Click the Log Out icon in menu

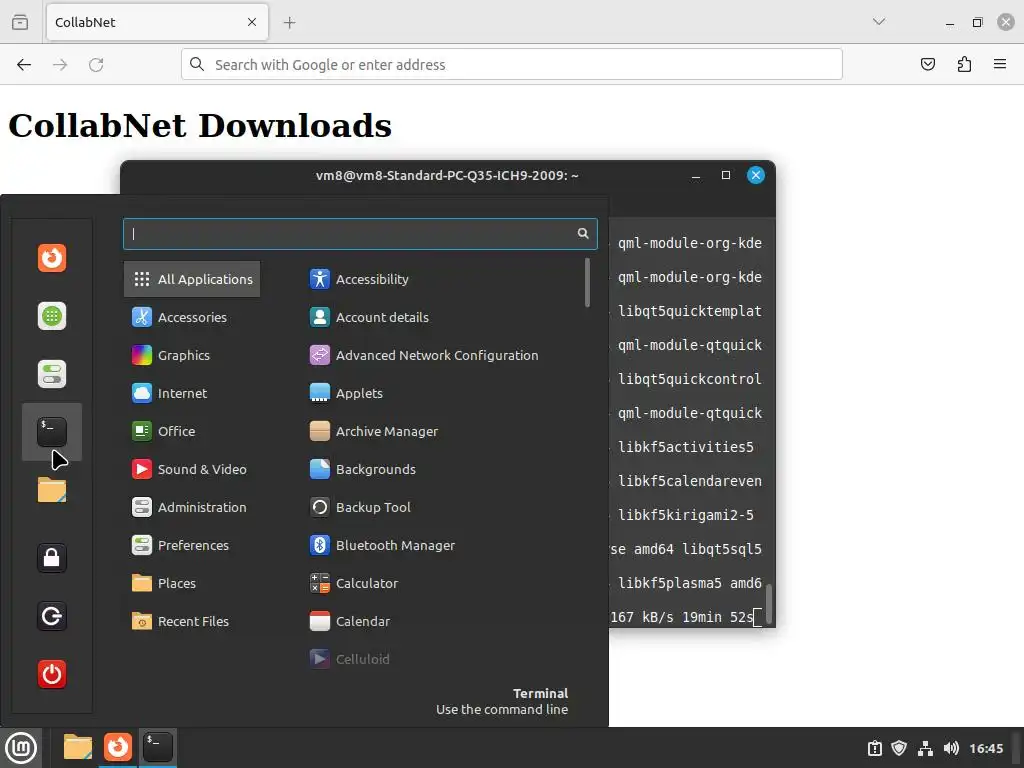click(x=52, y=616)
